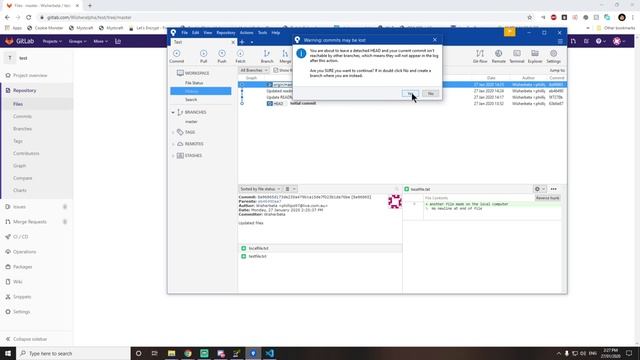Open repository Settings in Sourcetree toolbar
The image size is (640, 360).
[x=553, y=56]
